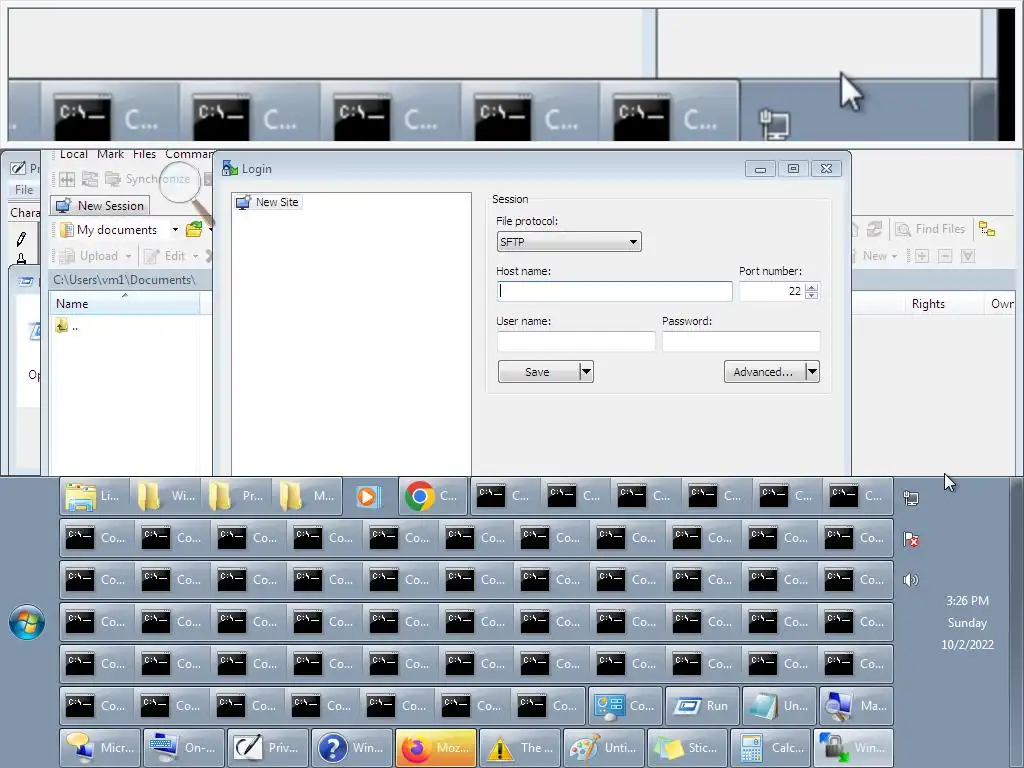Switch to WinSCP taskbar button
This screenshot has width=1024, height=768.
854,748
